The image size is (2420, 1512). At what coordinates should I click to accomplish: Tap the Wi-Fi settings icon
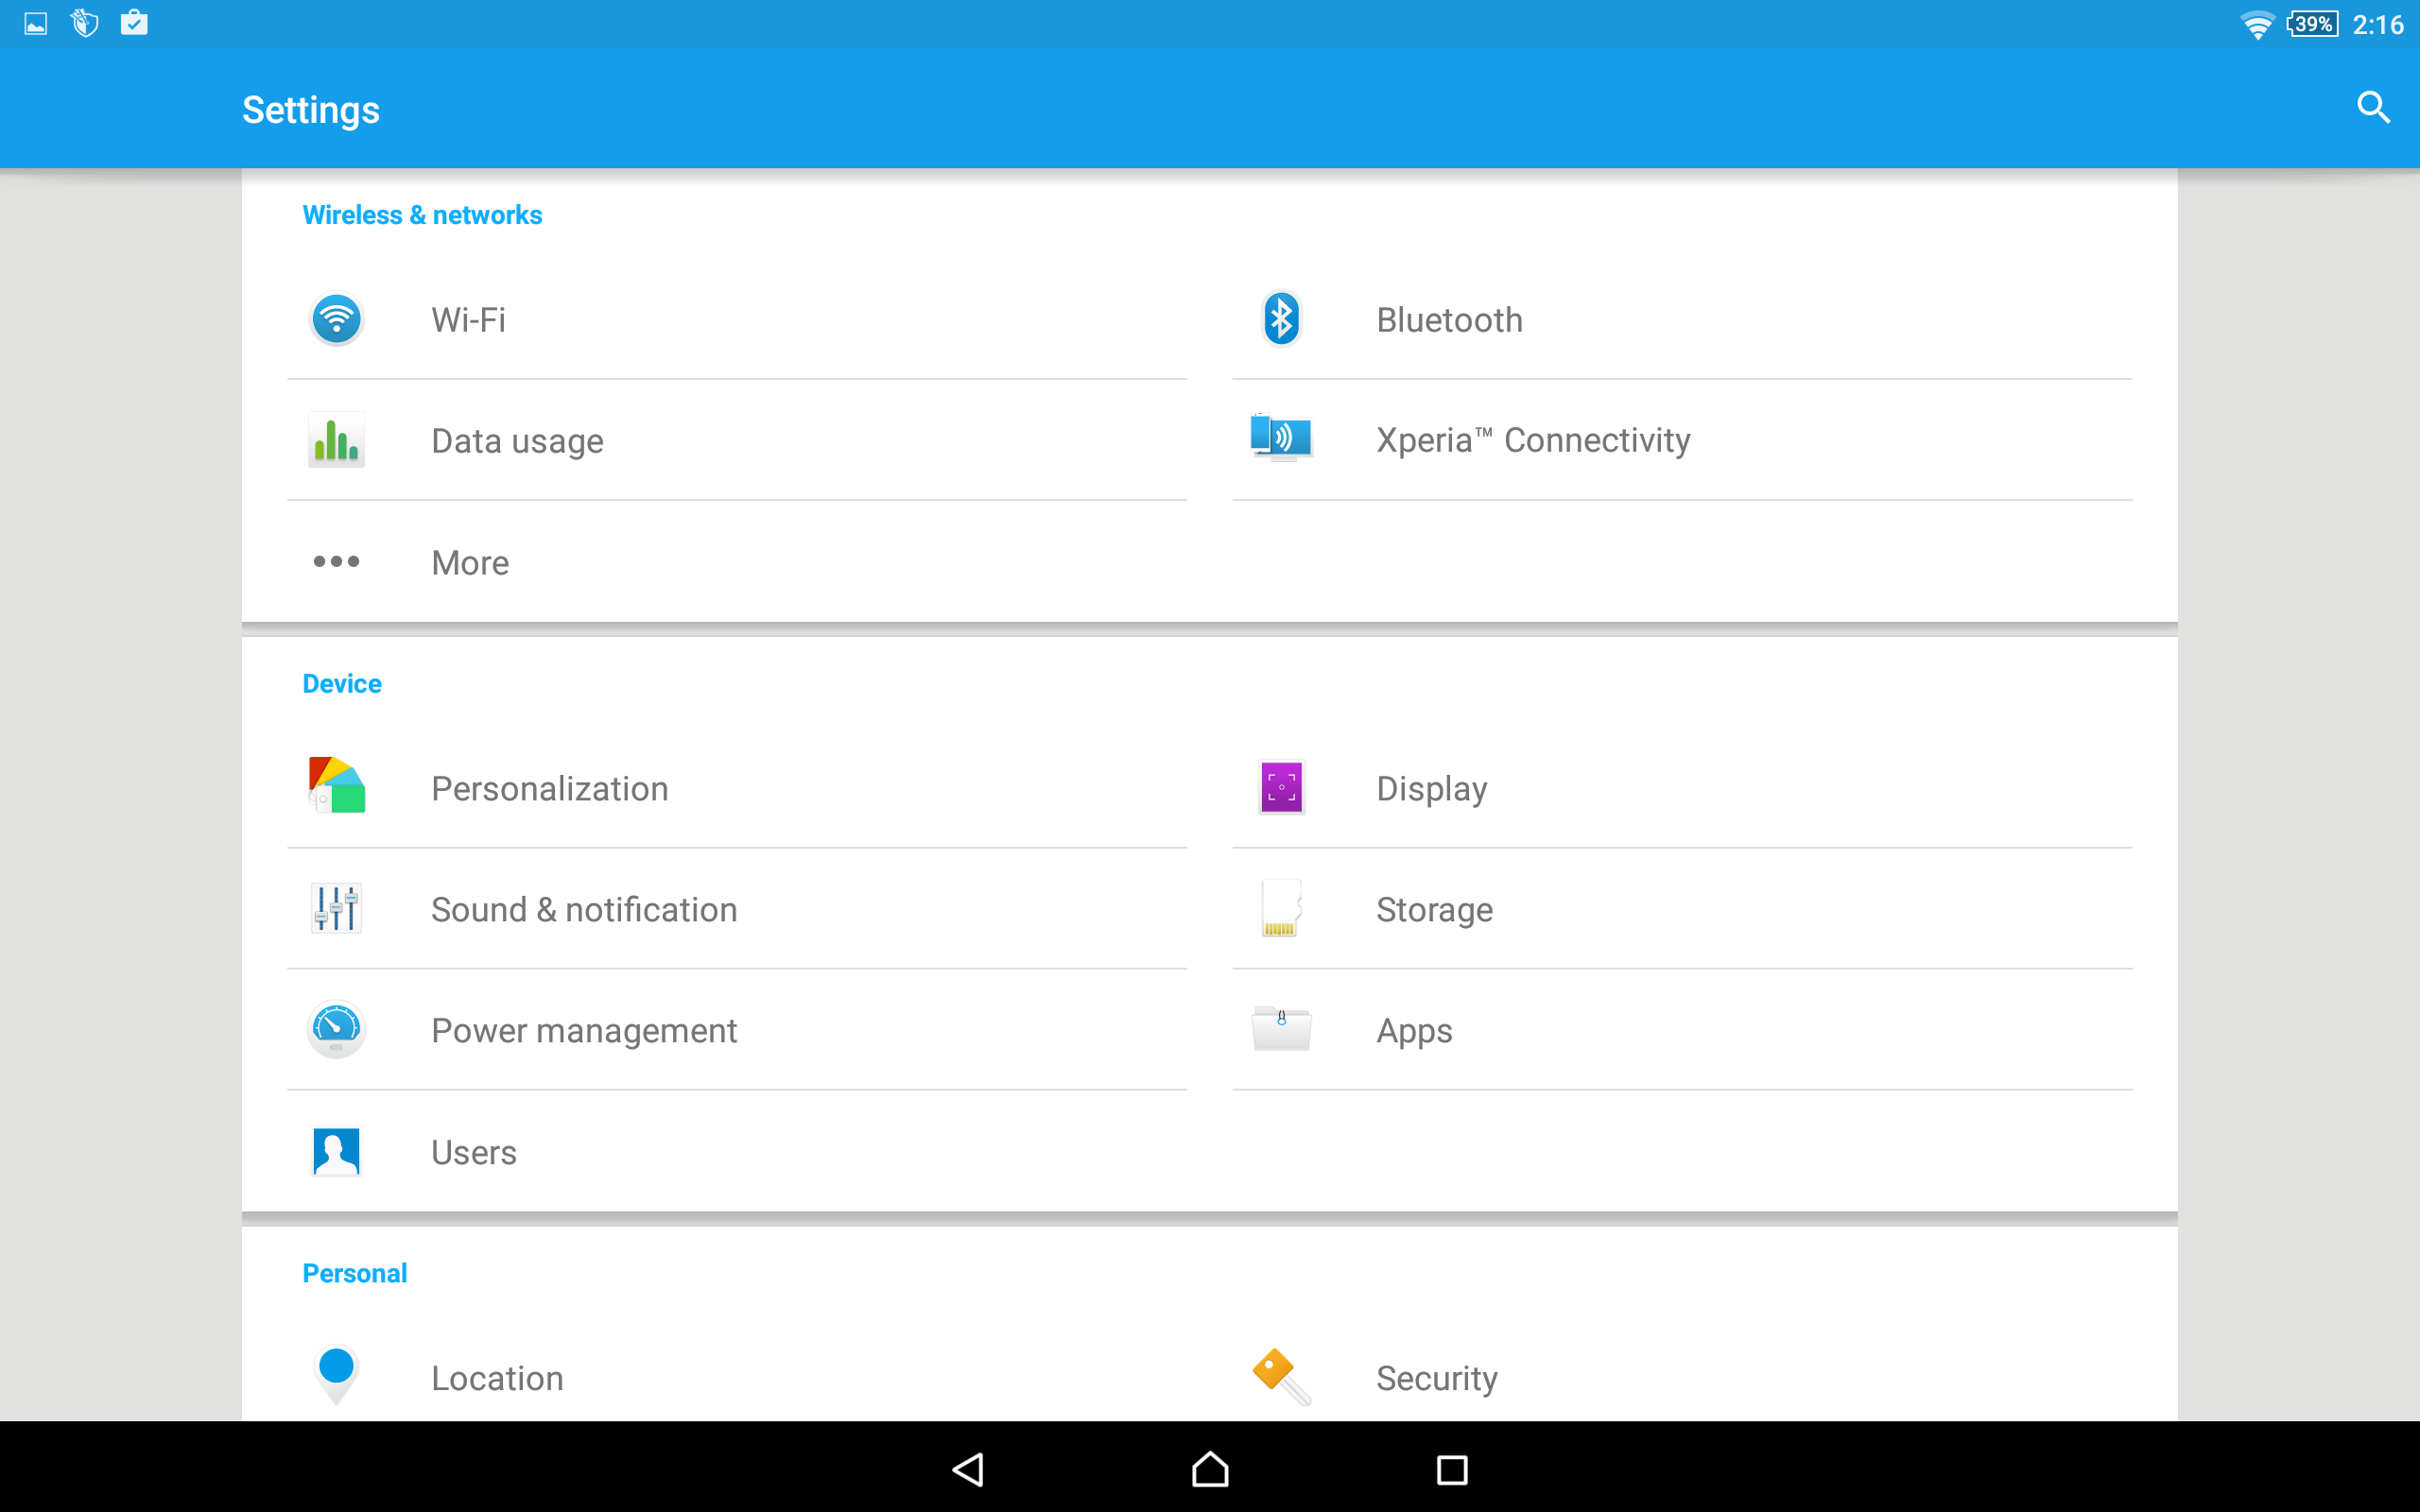click(x=336, y=320)
